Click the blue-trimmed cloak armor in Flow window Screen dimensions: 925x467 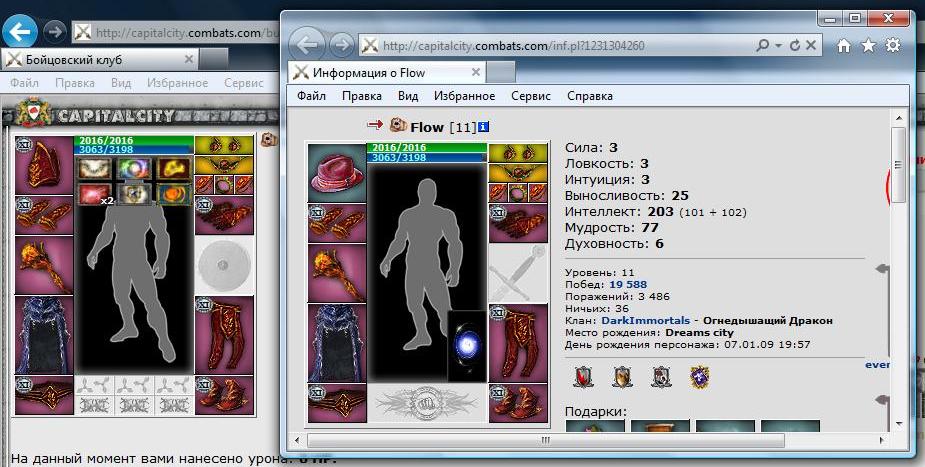coord(337,343)
